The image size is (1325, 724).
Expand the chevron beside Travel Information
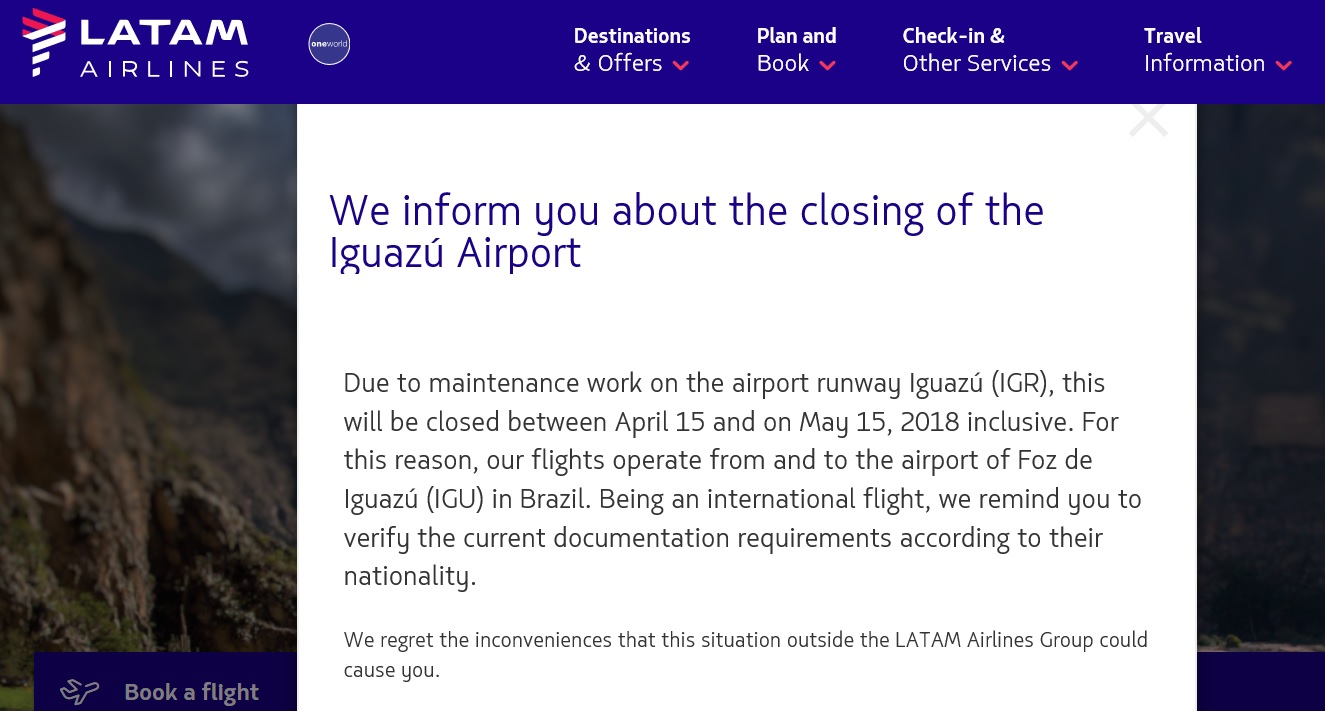(1284, 66)
